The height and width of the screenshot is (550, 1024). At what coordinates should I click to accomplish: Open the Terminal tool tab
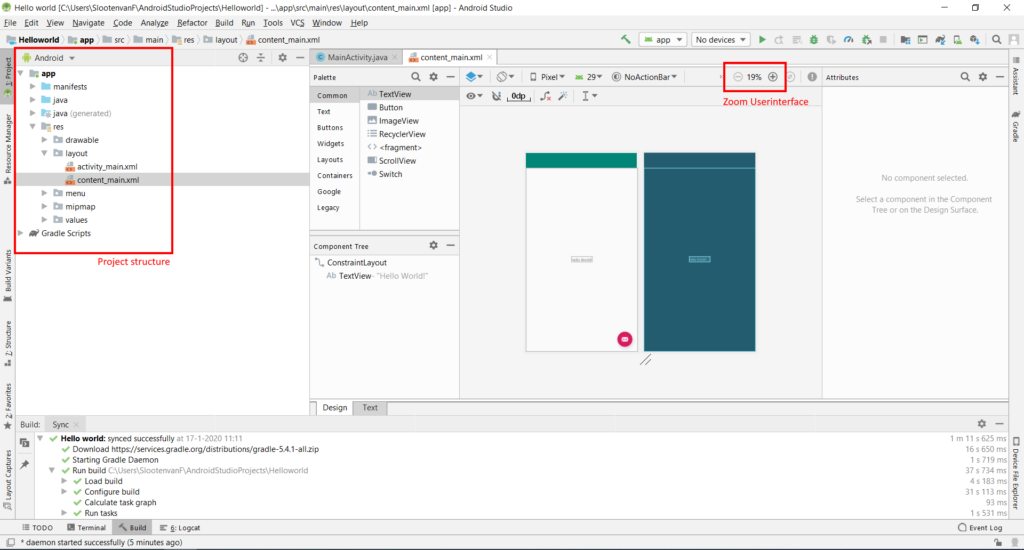pos(86,528)
